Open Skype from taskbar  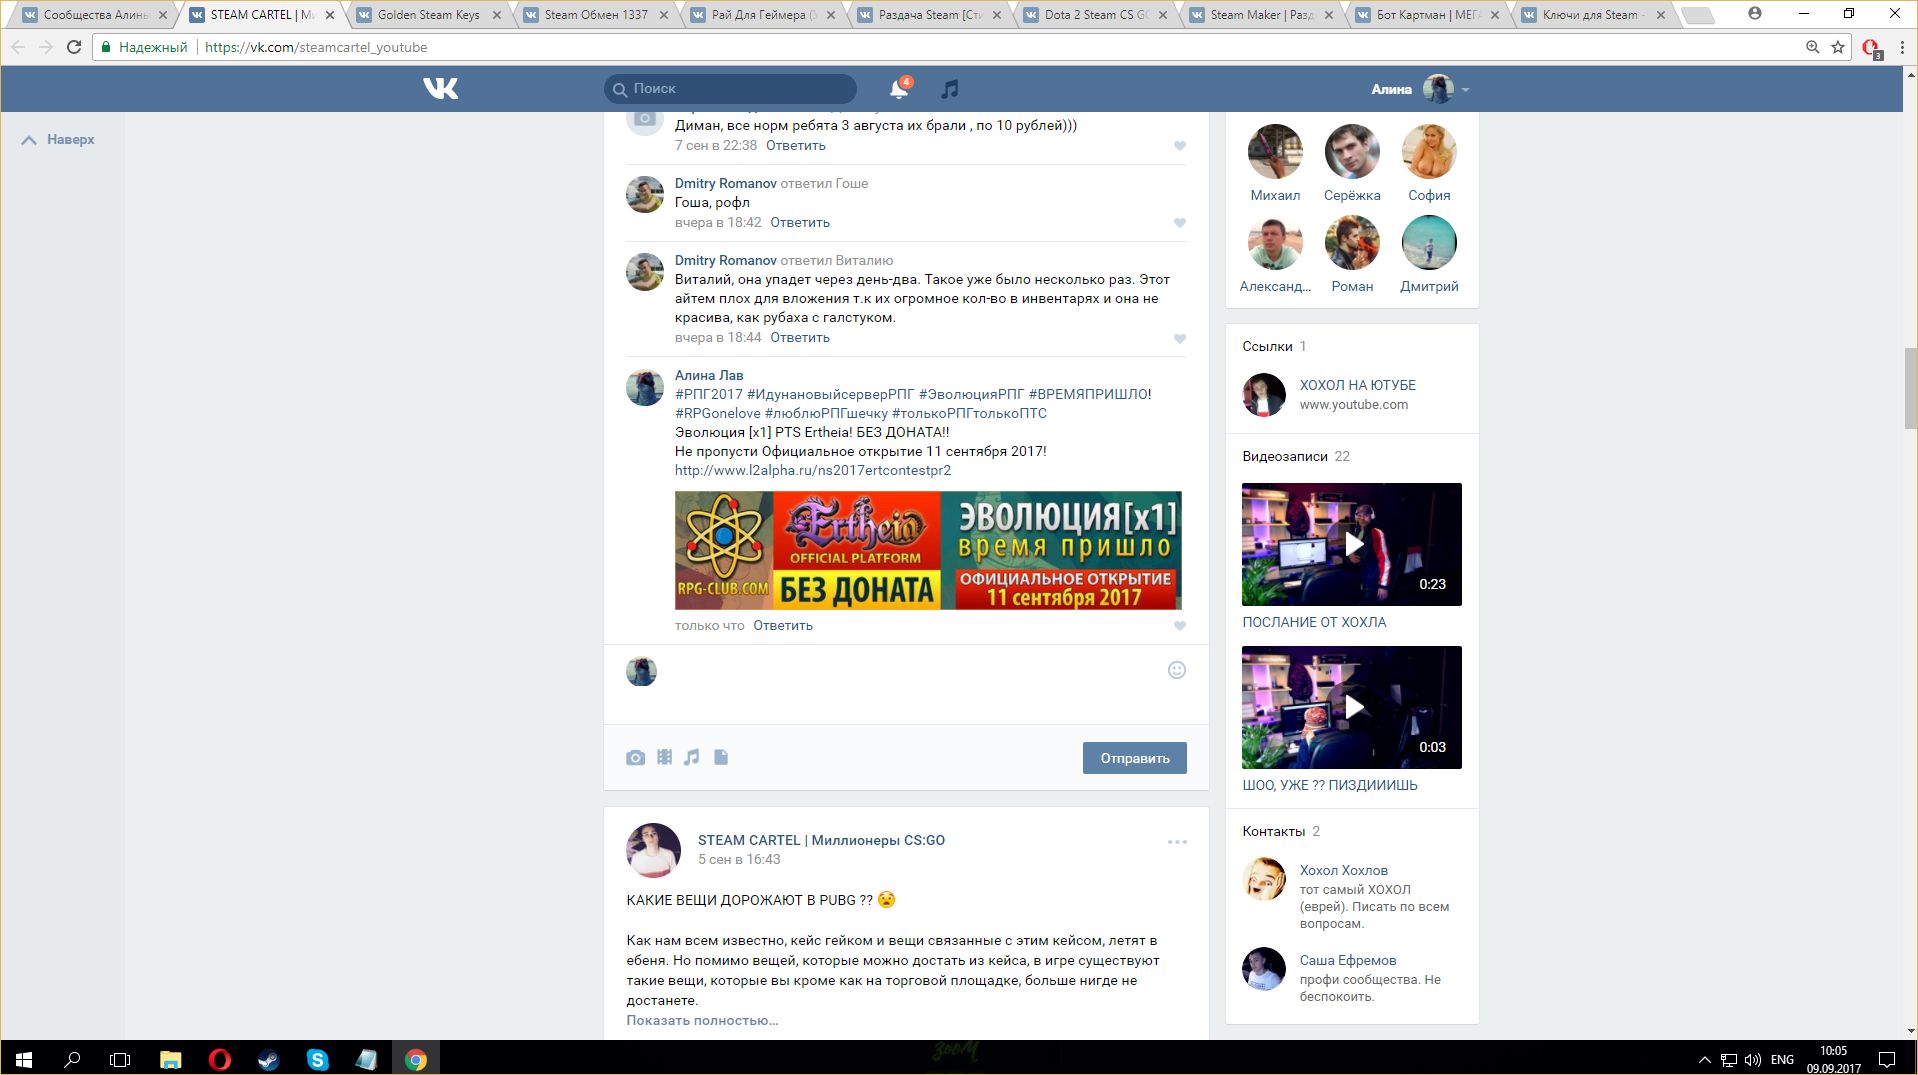click(317, 1059)
